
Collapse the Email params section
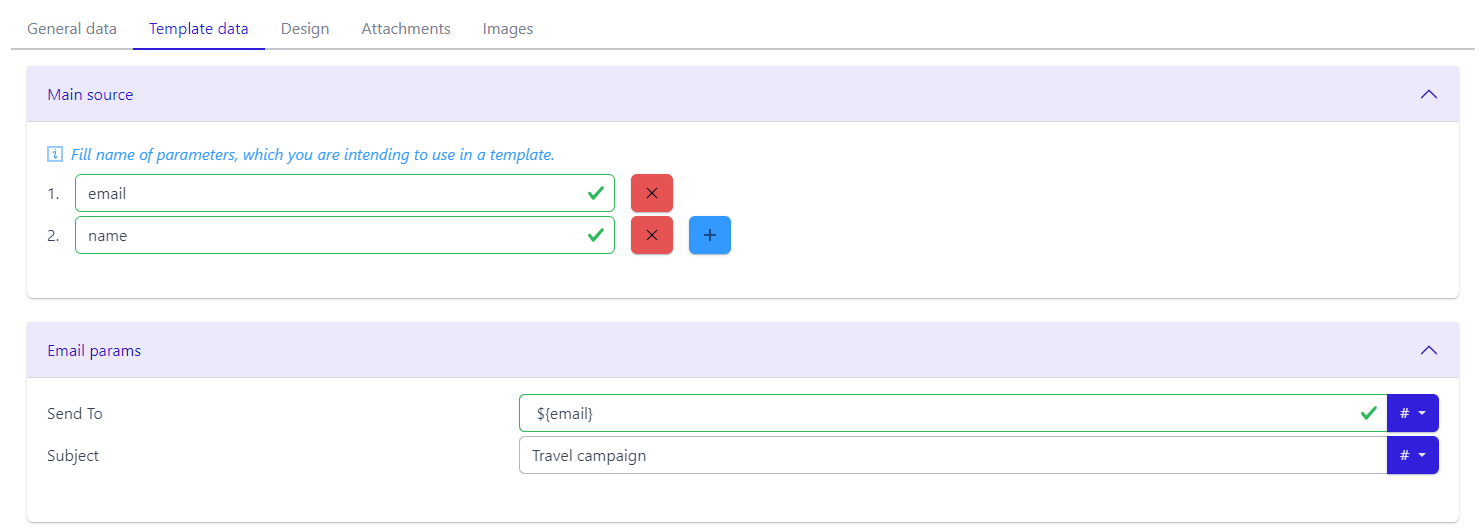coord(1429,350)
